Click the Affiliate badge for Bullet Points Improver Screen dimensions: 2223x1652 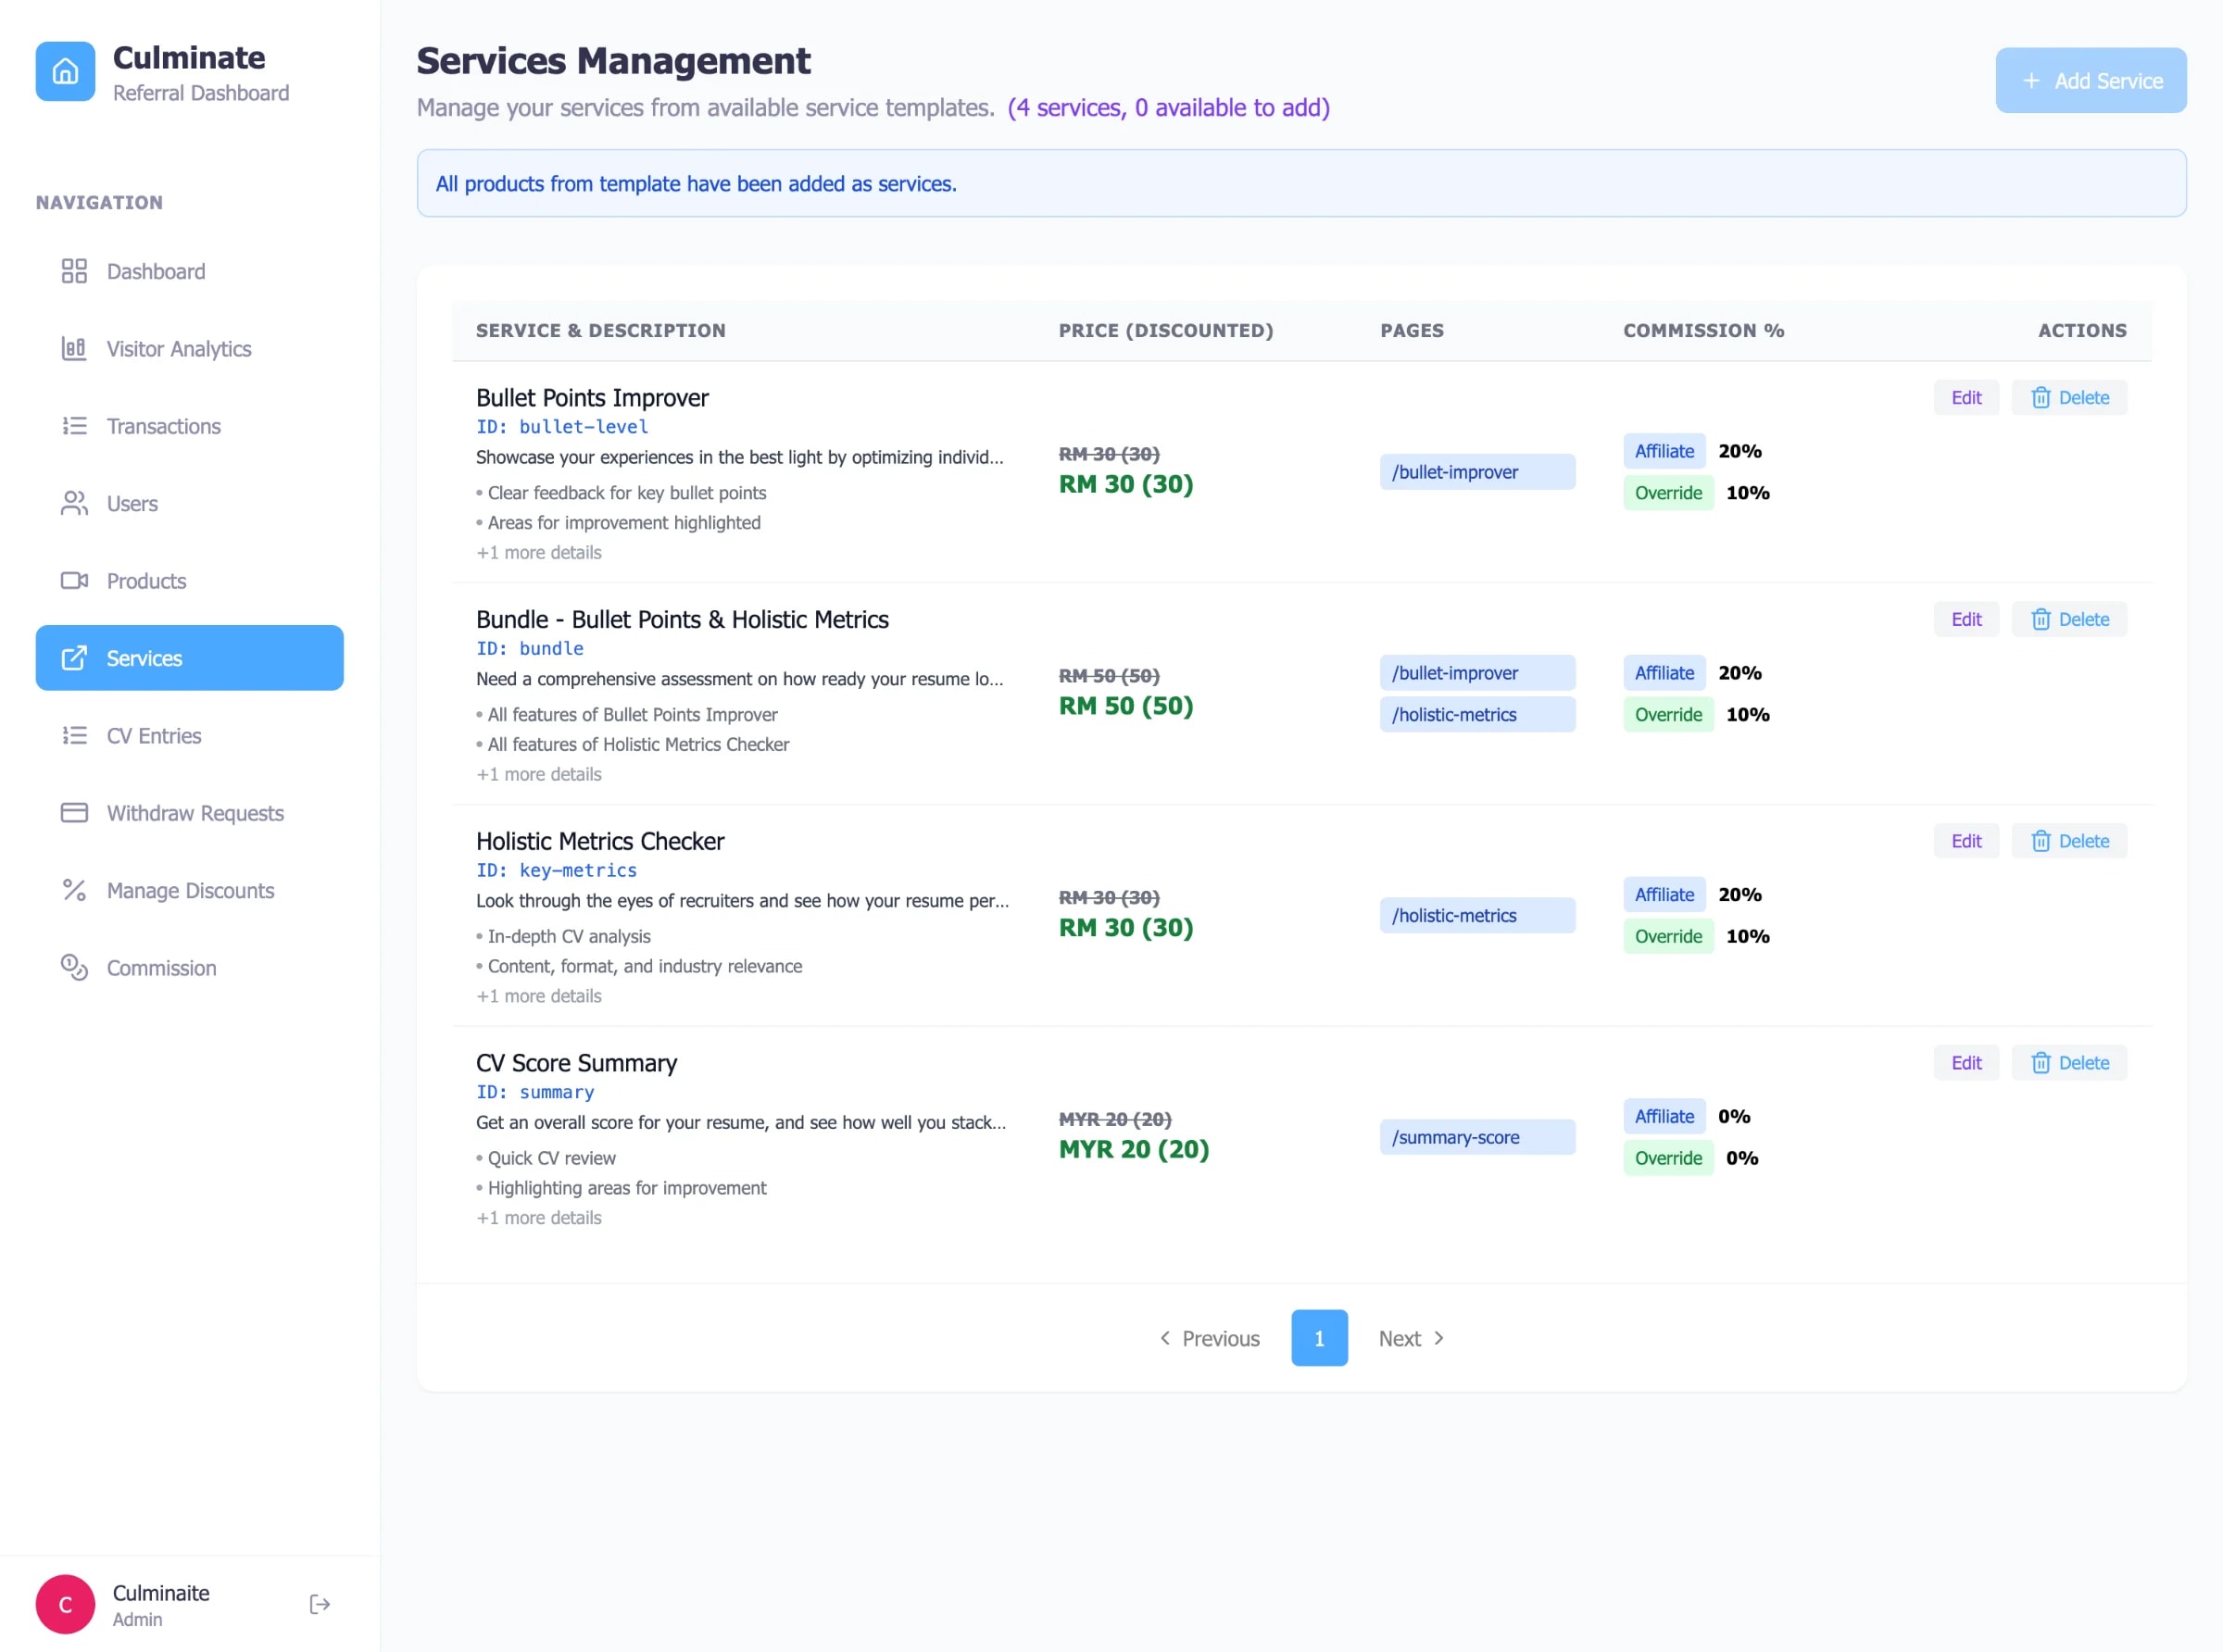point(1664,451)
